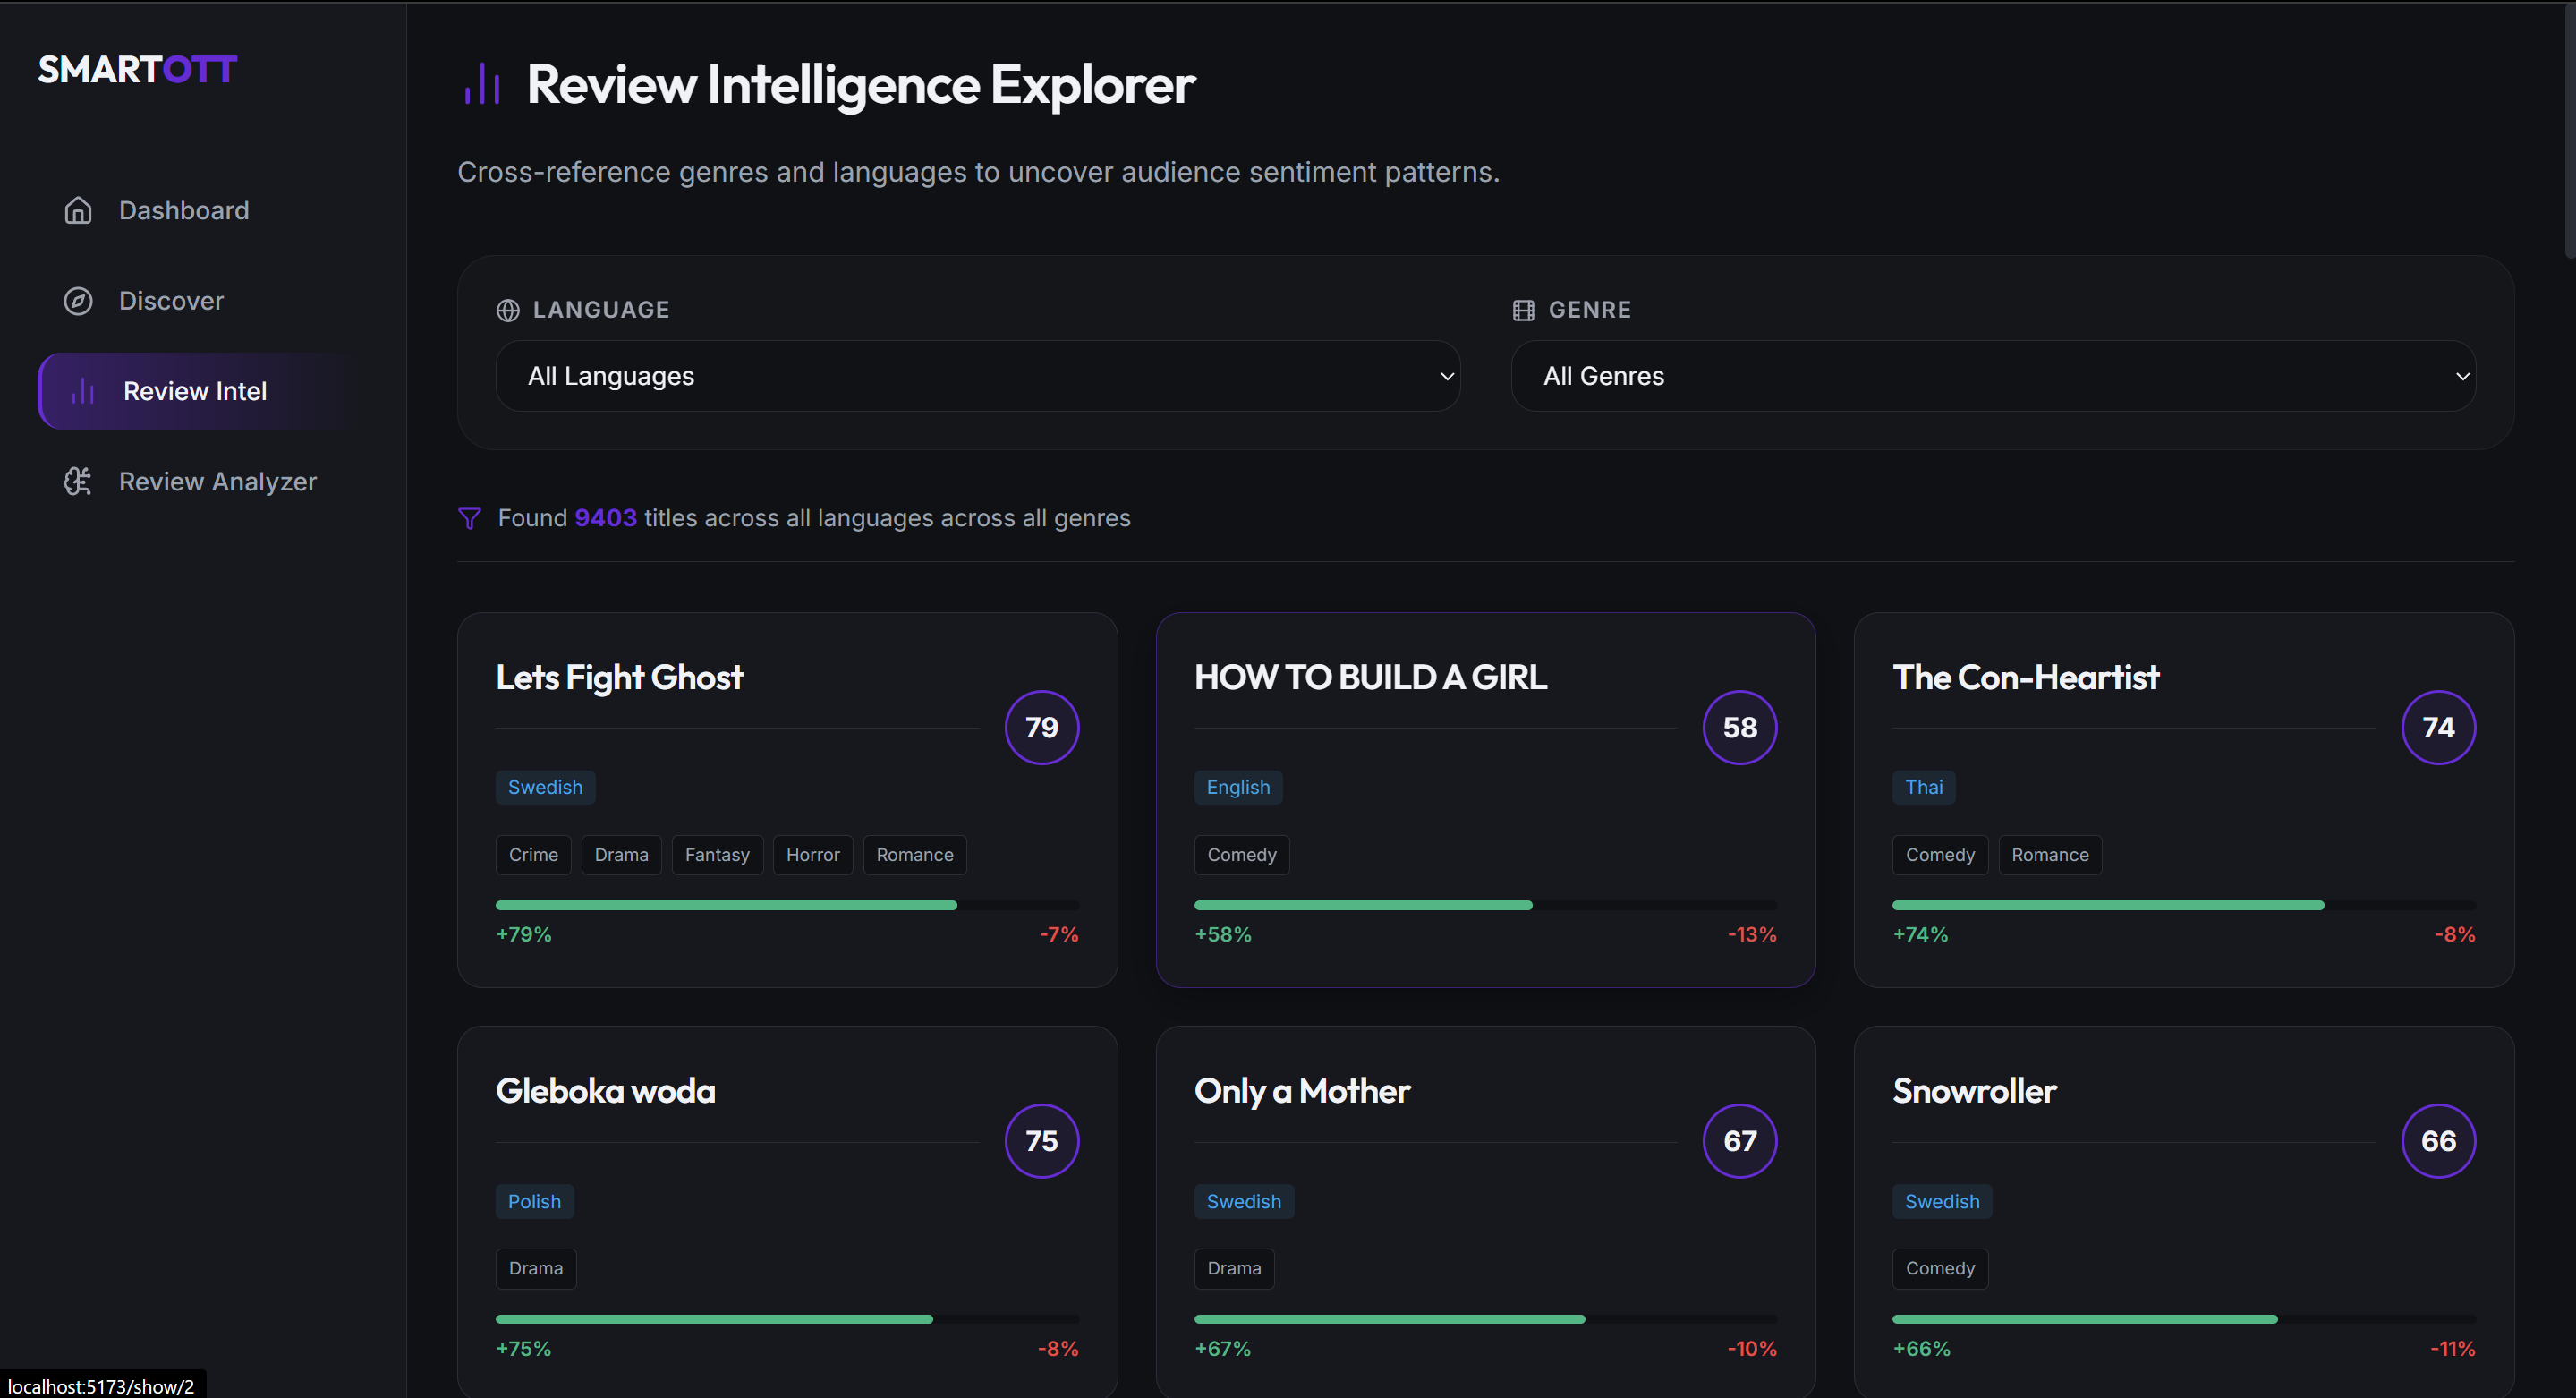Image resolution: width=2576 pixels, height=1398 pixels.
Task: Click Comedy tag on HOW TO BUILD A GIRL
Action: pos(1241,855)
